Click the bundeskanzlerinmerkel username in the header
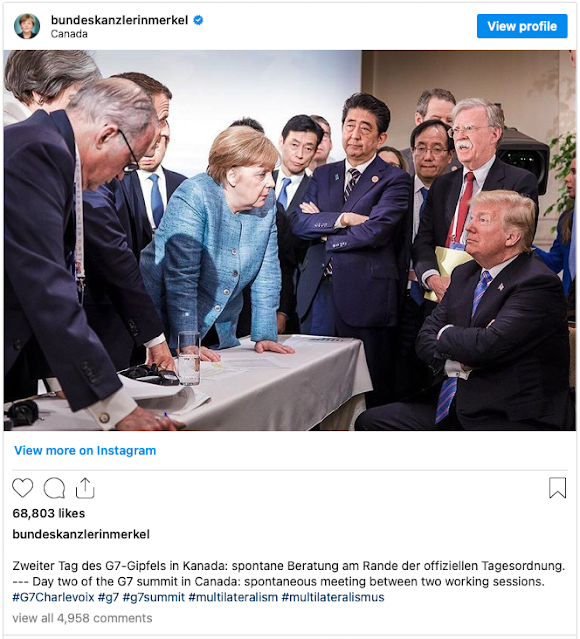Image resolution: width=580 pixels, height=639 pixels. 119,20
